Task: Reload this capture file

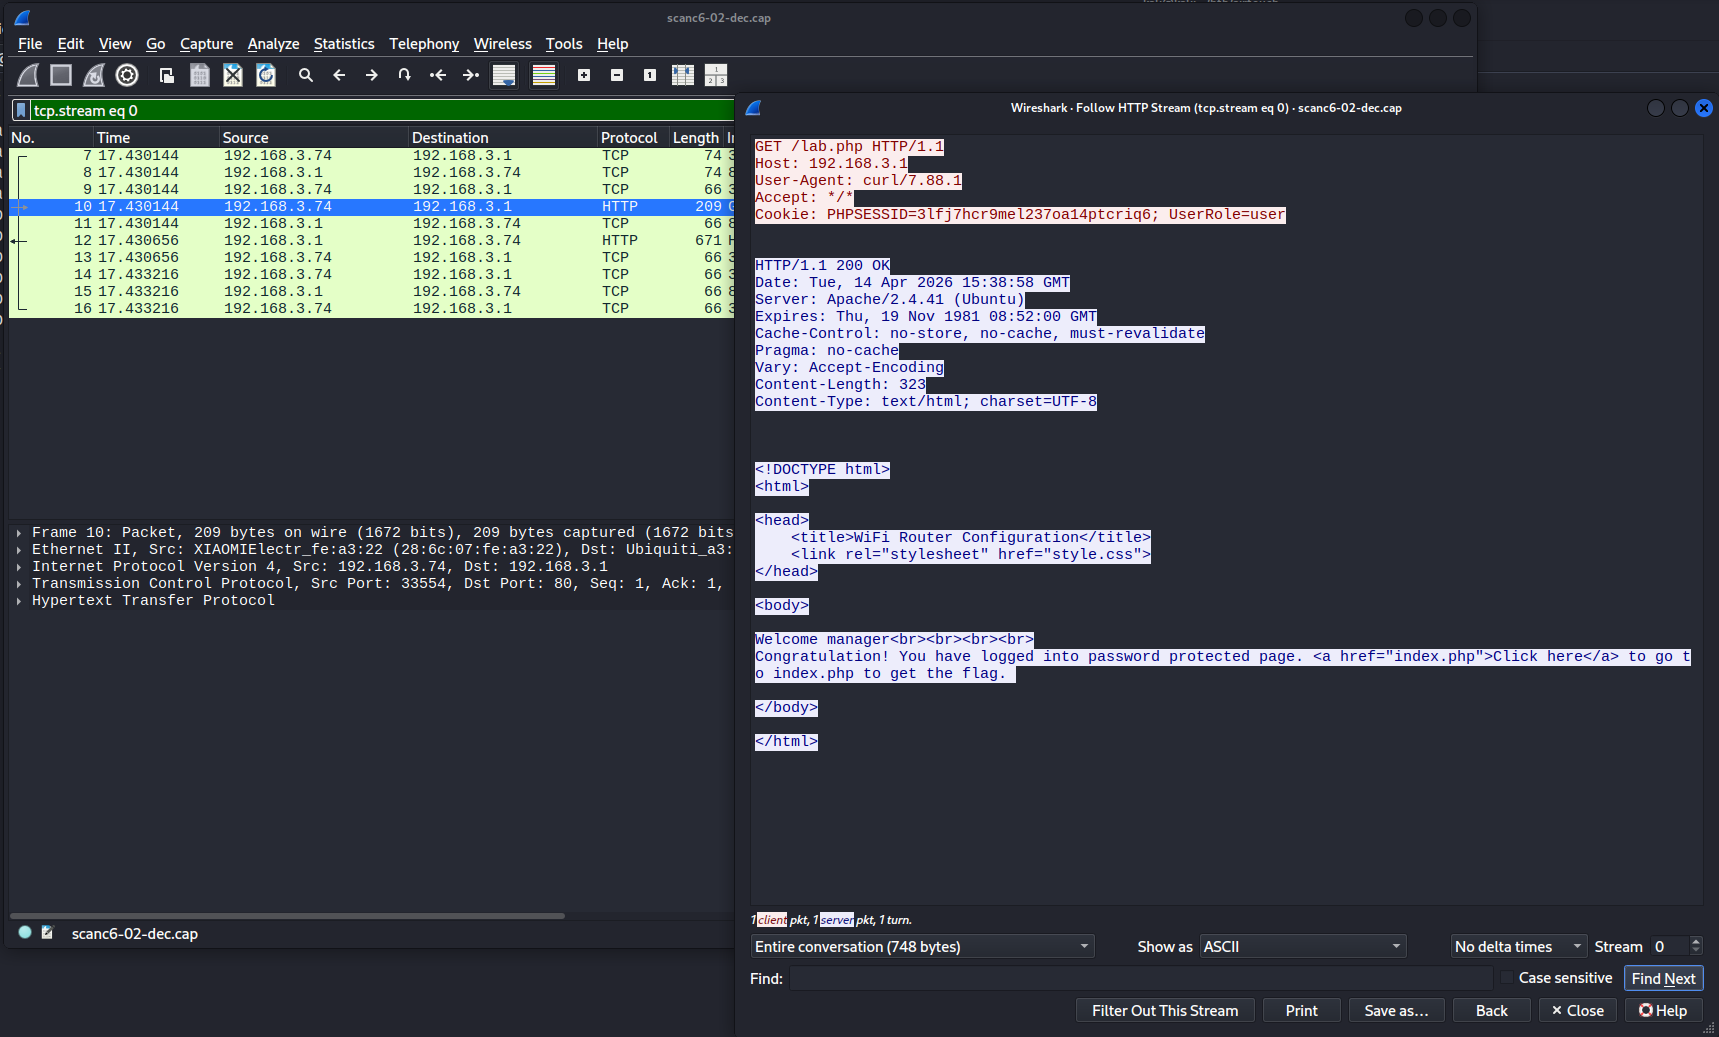Action: pyautogui.click(x=266, y=75)
